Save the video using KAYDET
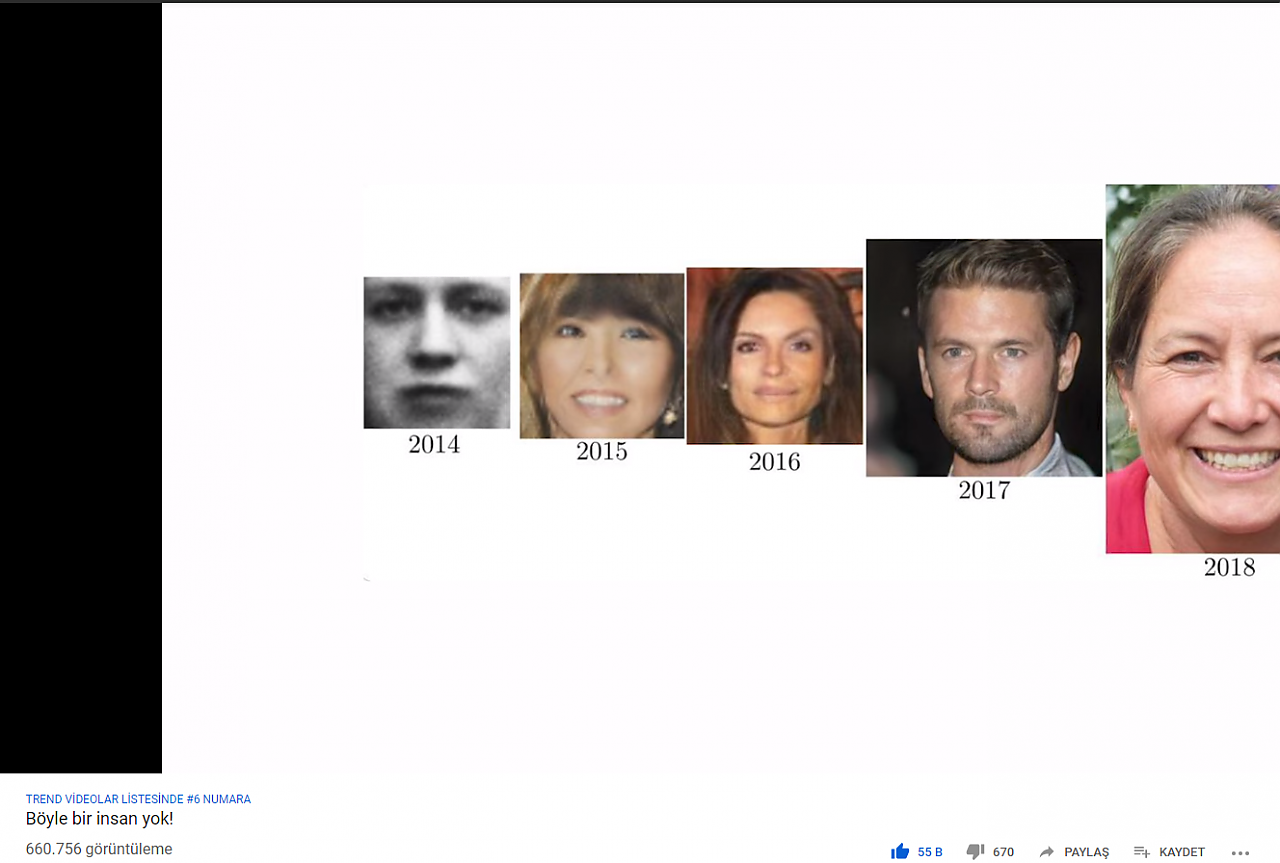Screen dimensions: 1280x863 (x=1169, y=852)
